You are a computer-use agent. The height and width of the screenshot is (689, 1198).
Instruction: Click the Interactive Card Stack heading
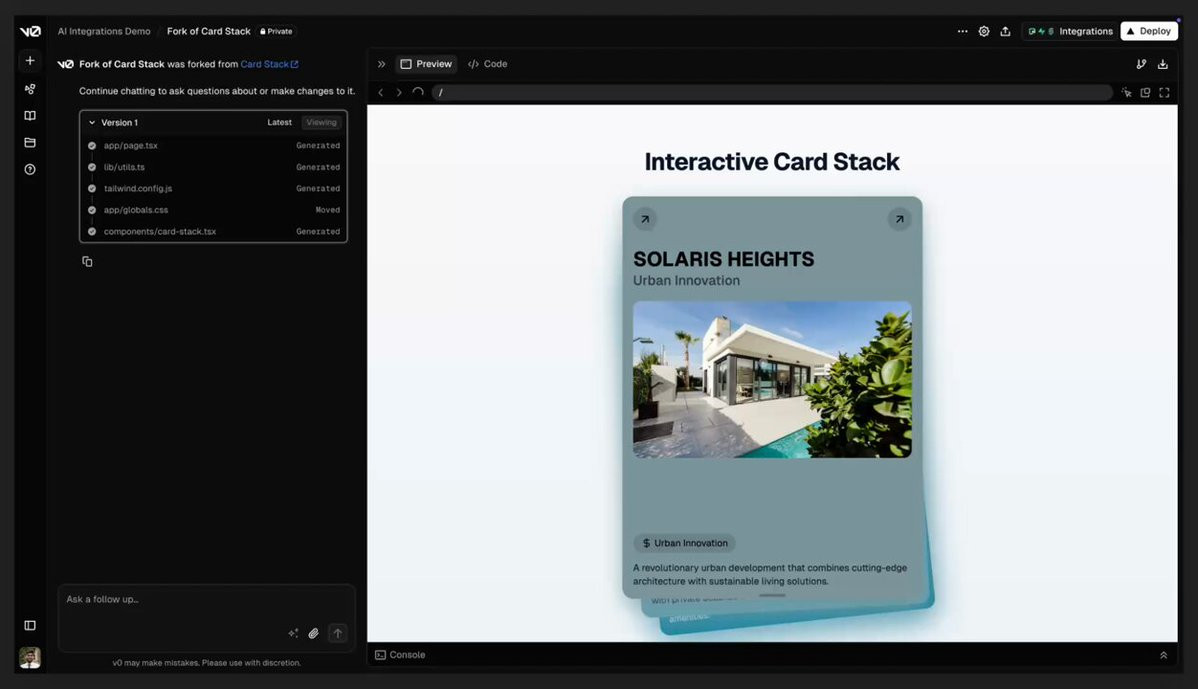772,162
